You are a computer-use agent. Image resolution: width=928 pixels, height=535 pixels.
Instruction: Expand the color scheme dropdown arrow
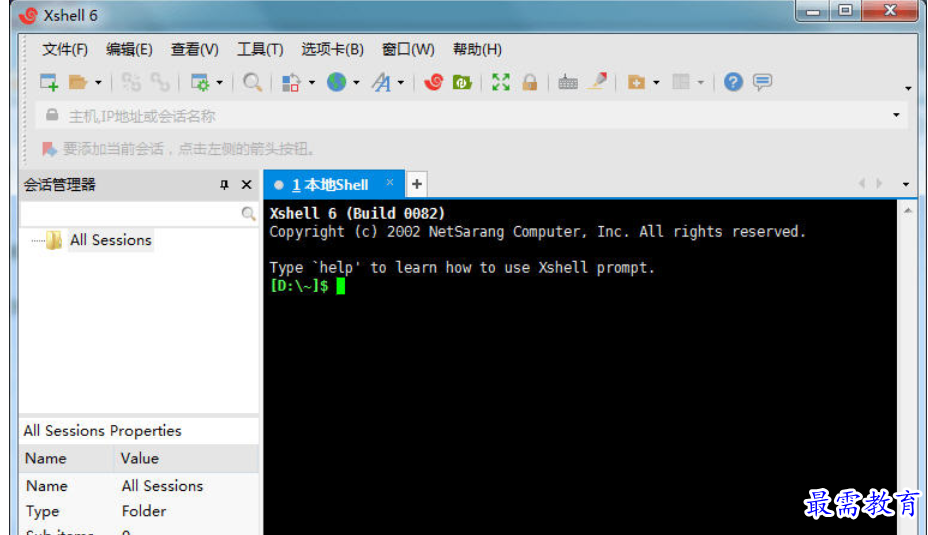[x=312, y=83]
